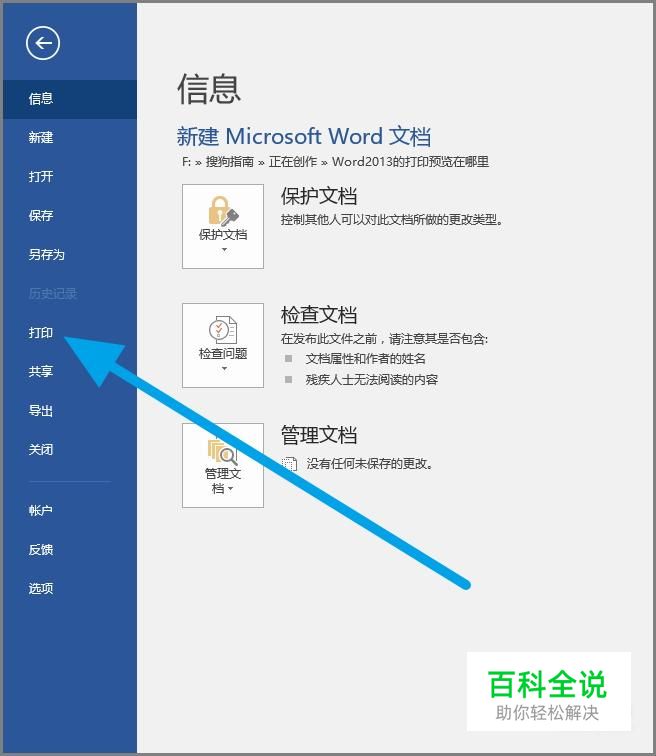Screen dimensions: 656x756
Task: Click the unsaved-changes document icon
Action: [x=289, y=464]
